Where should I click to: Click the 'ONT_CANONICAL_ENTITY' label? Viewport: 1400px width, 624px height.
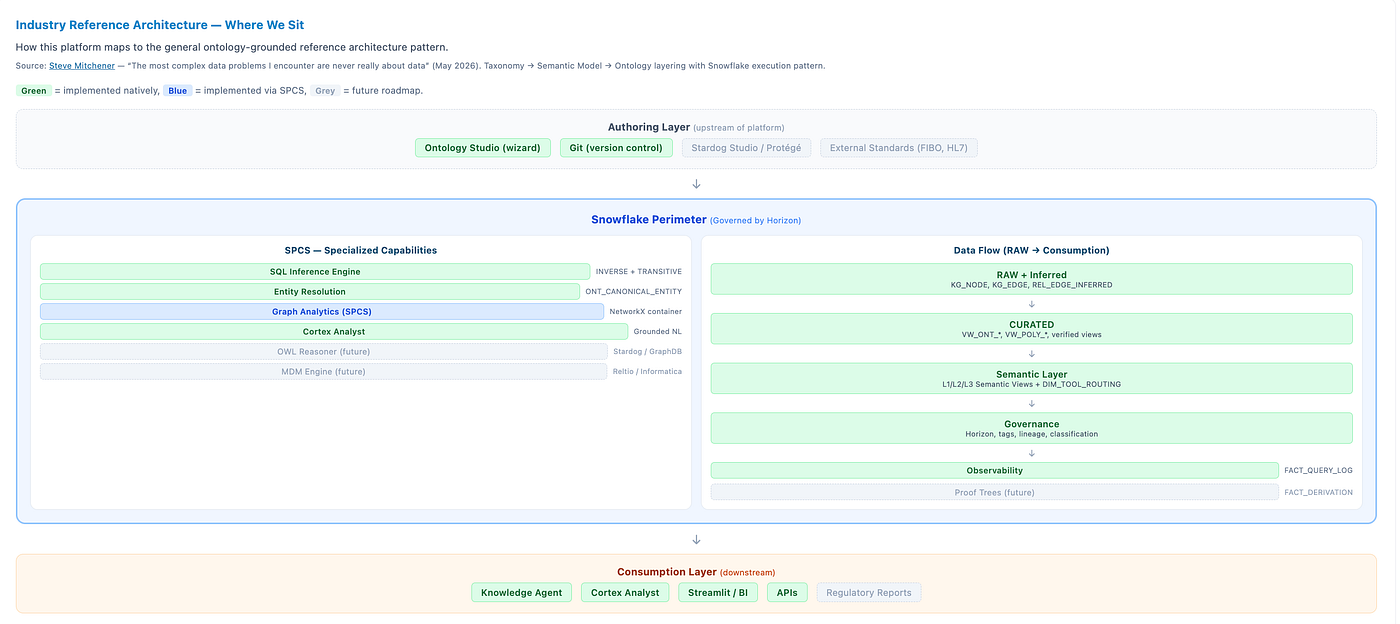[x=634, y=292]
